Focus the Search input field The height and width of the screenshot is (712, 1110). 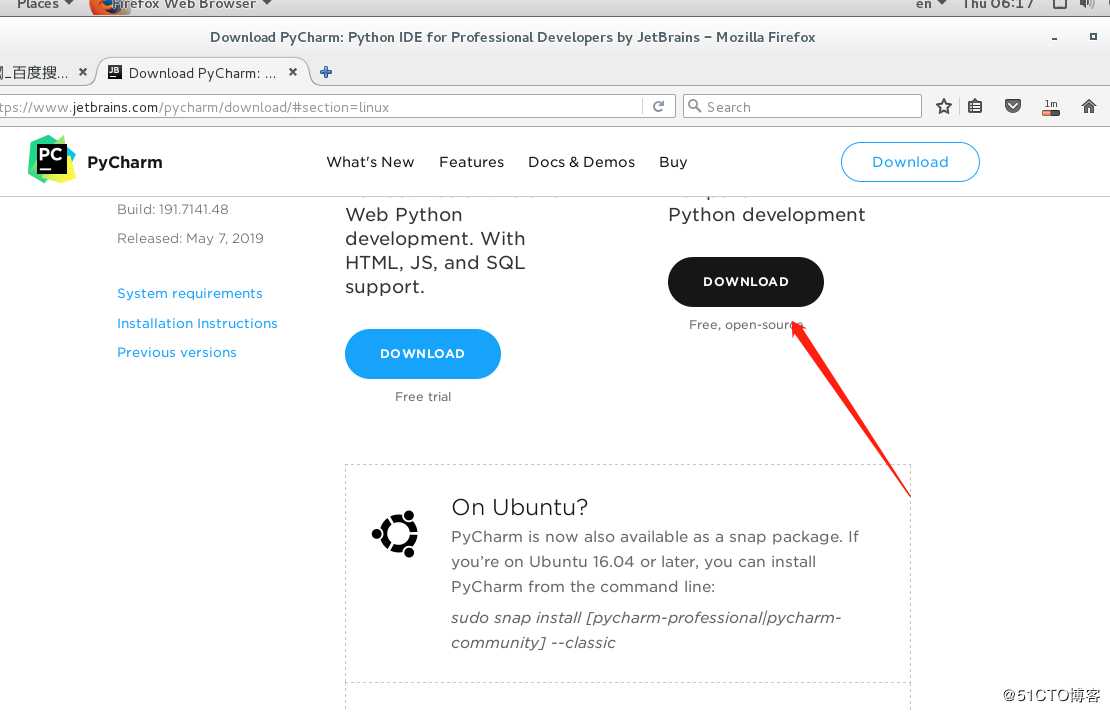(x=802, y=106)
